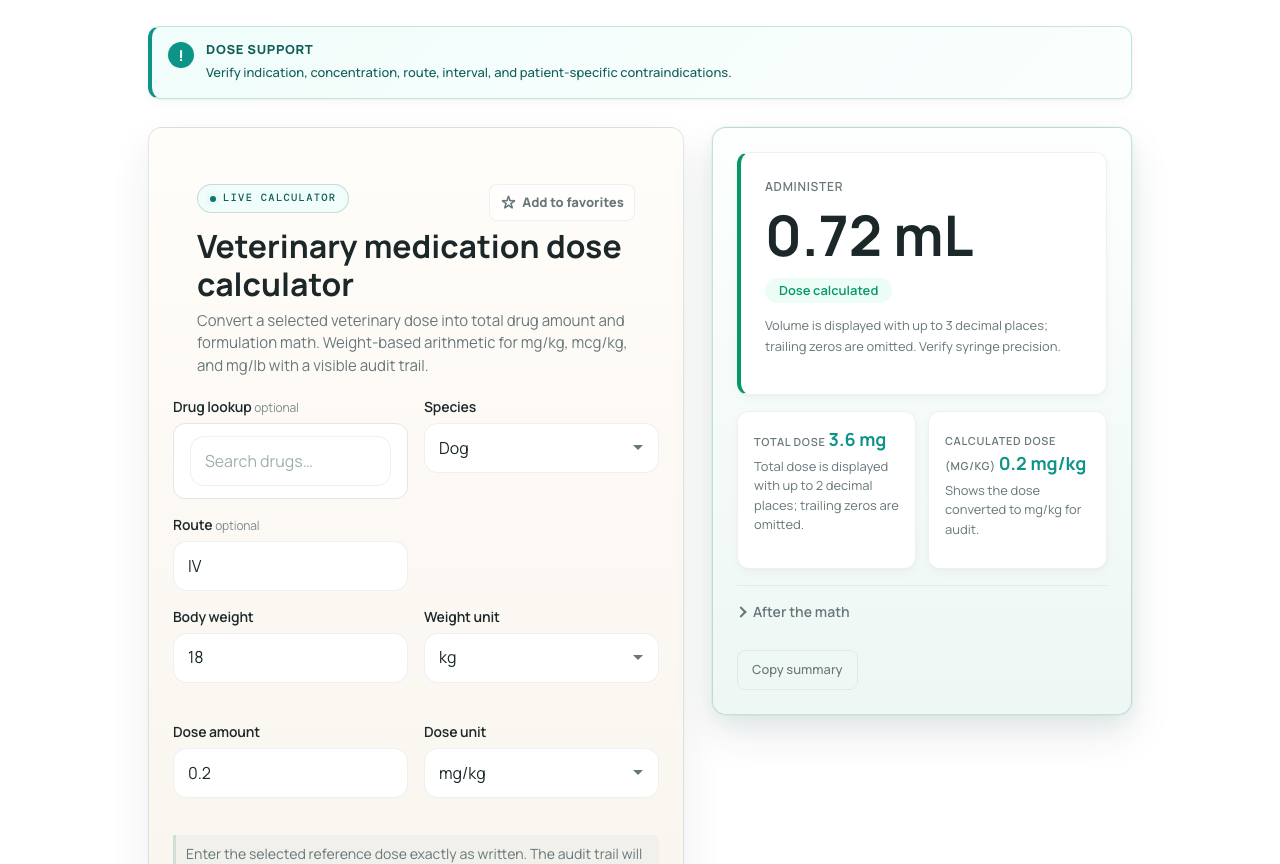Click the Body weight field with 18

point(290,658)
